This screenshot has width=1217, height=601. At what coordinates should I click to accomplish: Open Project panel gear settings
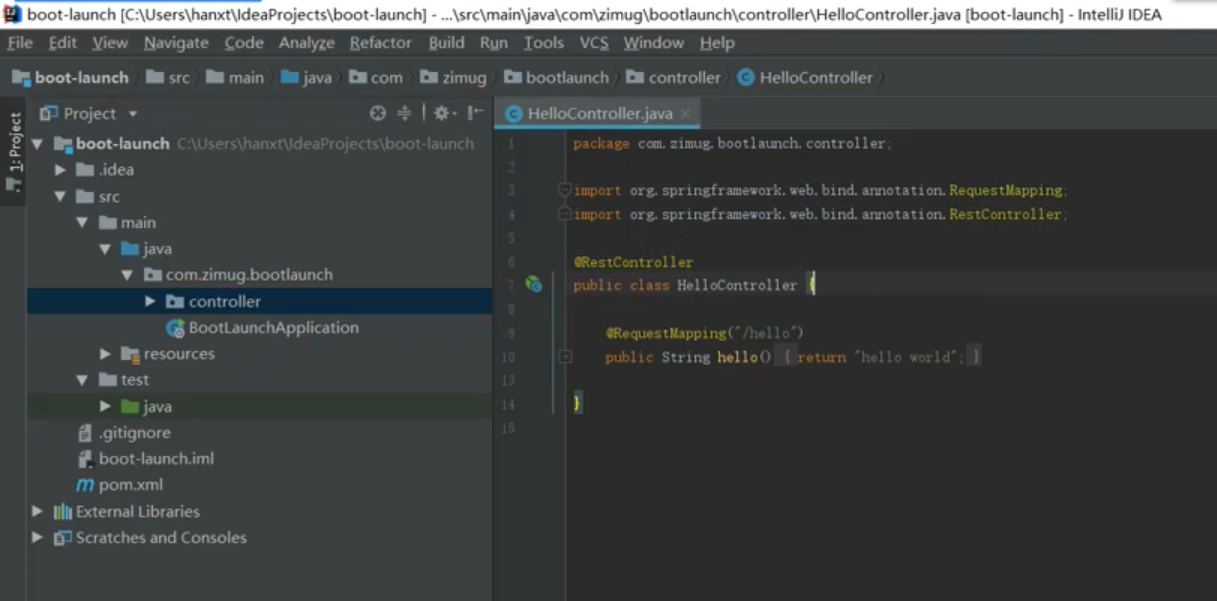coord(444,113)
